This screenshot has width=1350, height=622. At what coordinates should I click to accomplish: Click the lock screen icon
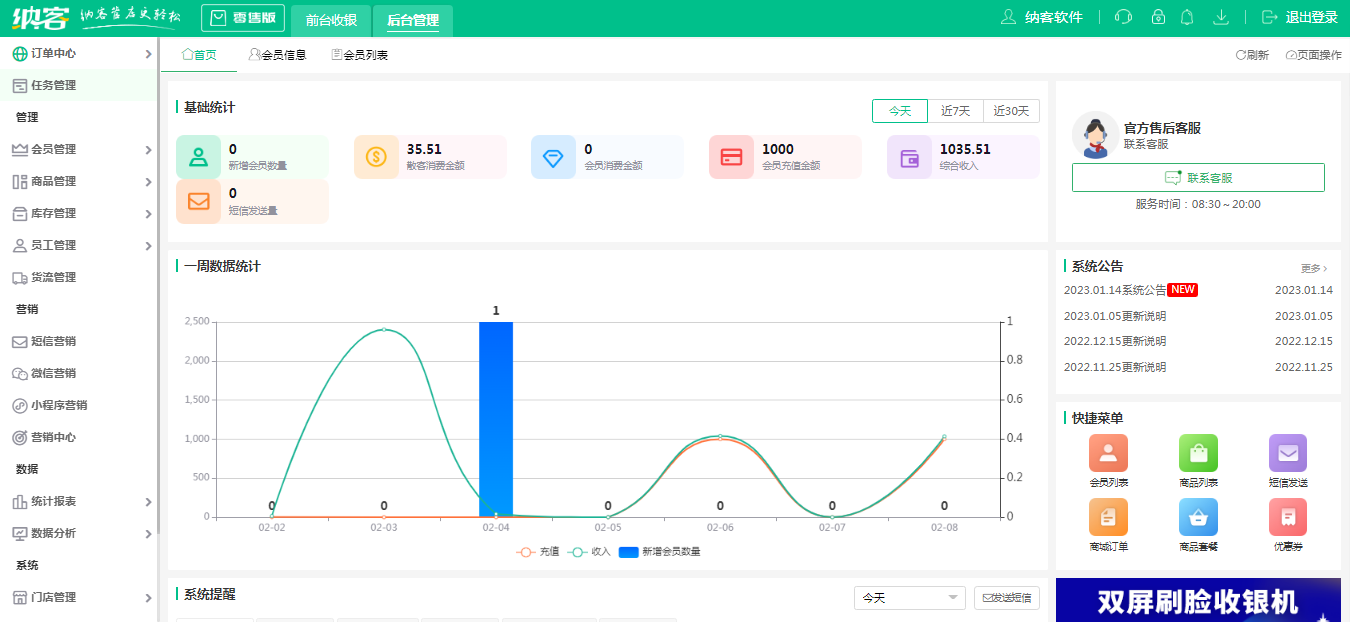tap(1158, 17)
